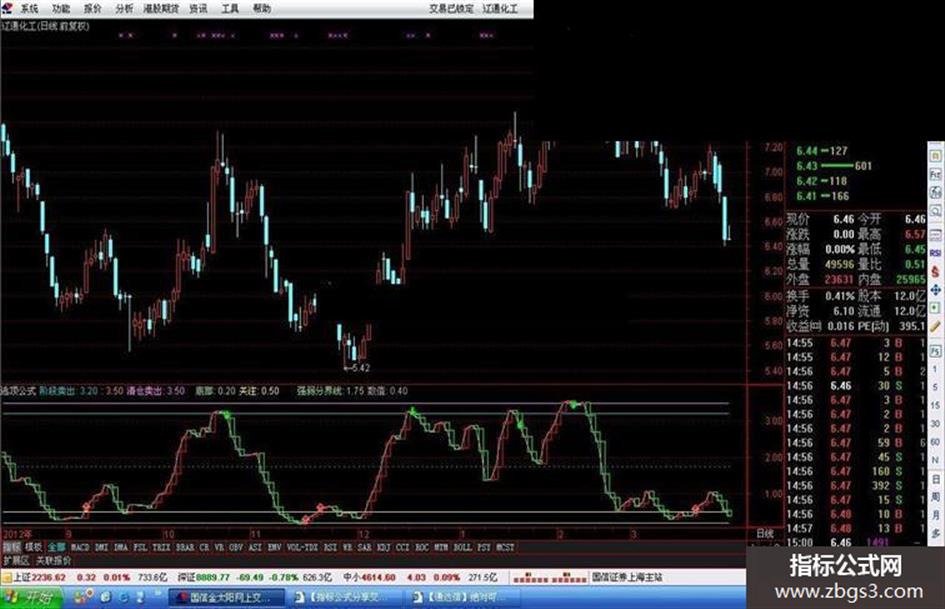Select the TRIX indicator tab

pos(161,547)
